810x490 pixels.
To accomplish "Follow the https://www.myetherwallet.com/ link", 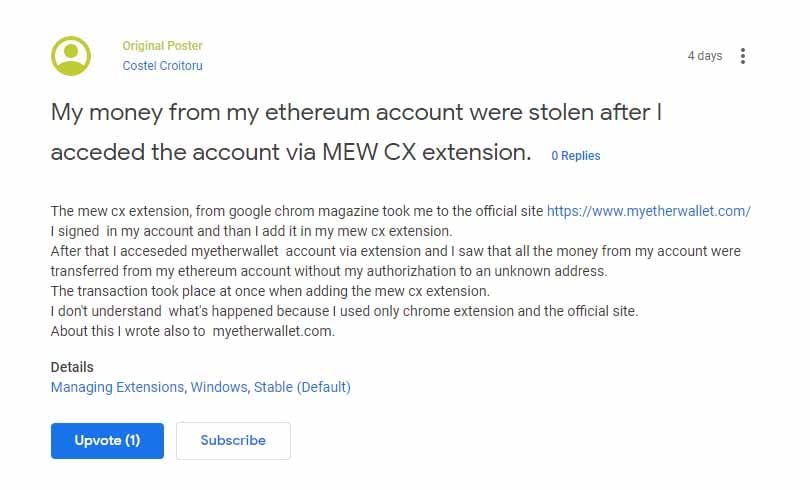I will [648, 211].
